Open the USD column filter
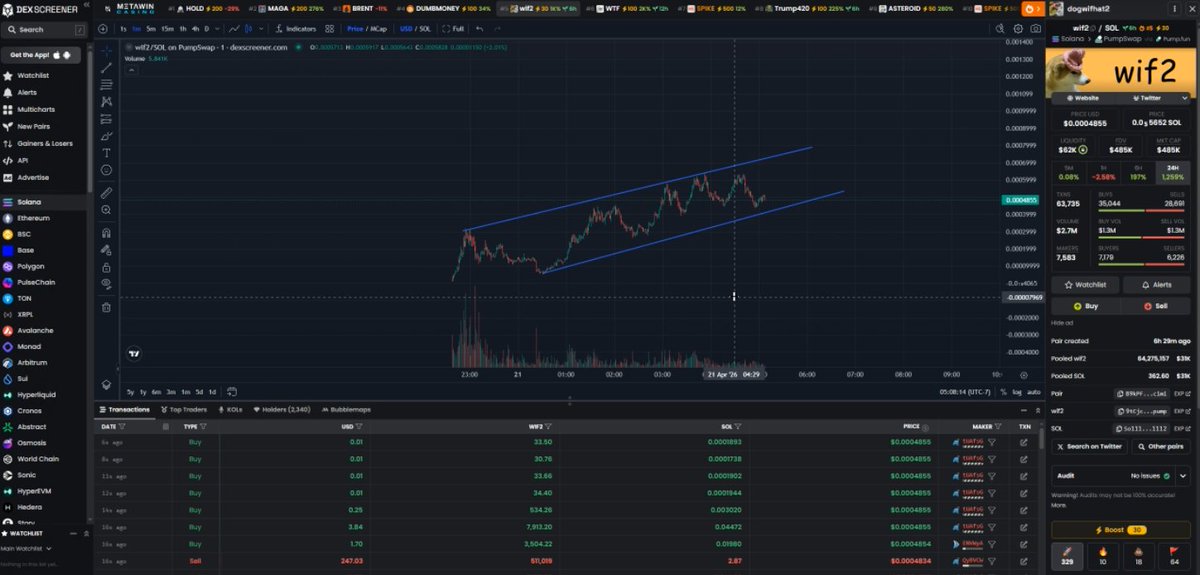1200x575 pixels. 358,426
